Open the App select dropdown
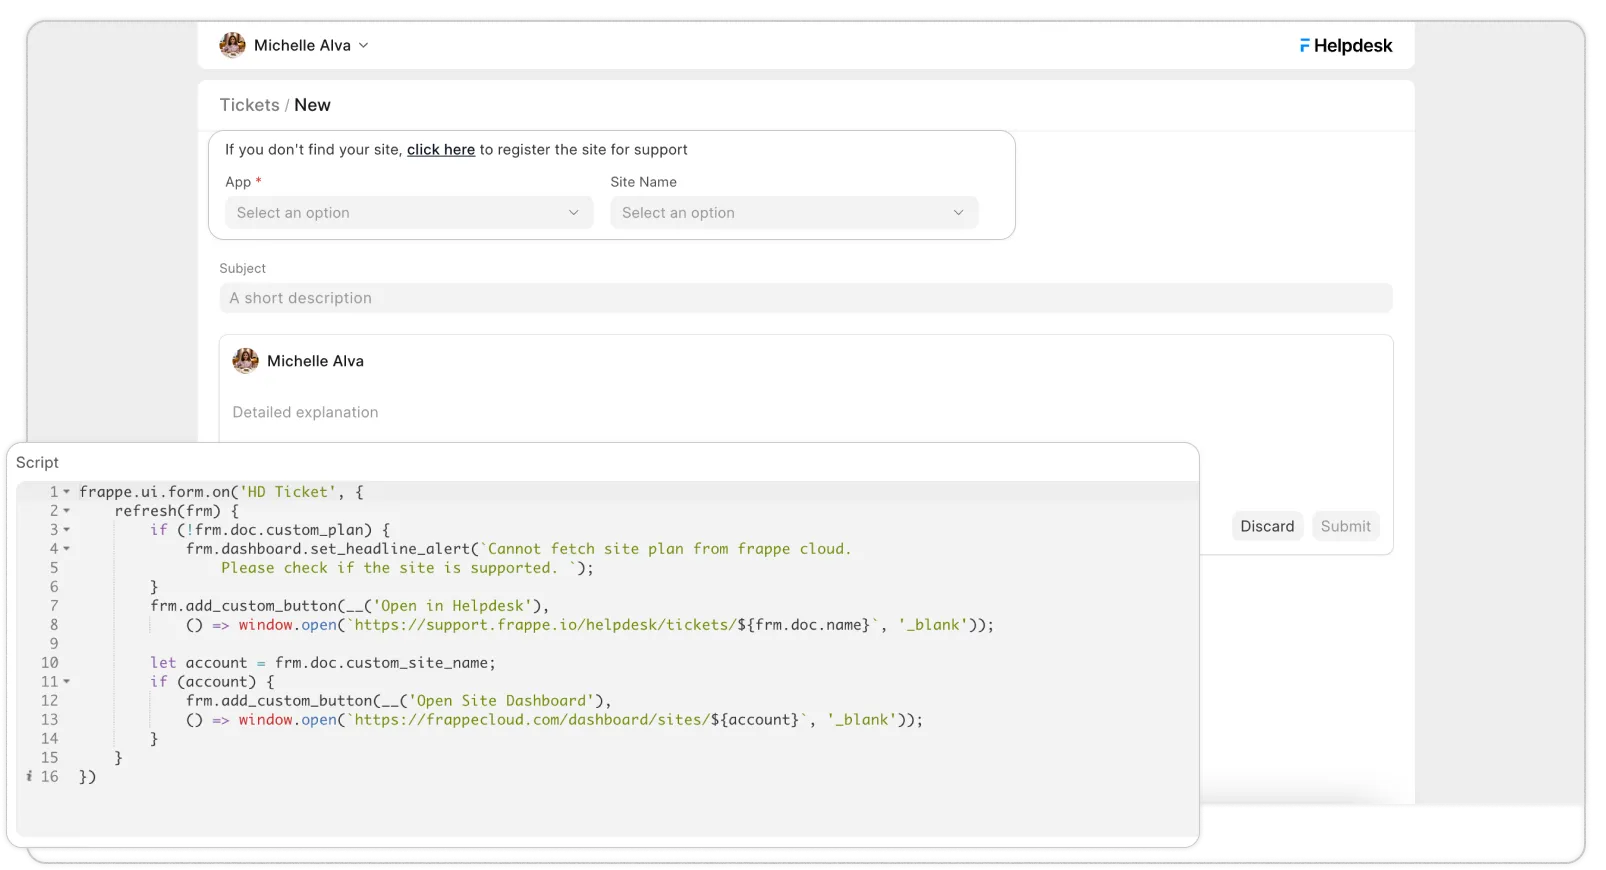 coord(408,213)
